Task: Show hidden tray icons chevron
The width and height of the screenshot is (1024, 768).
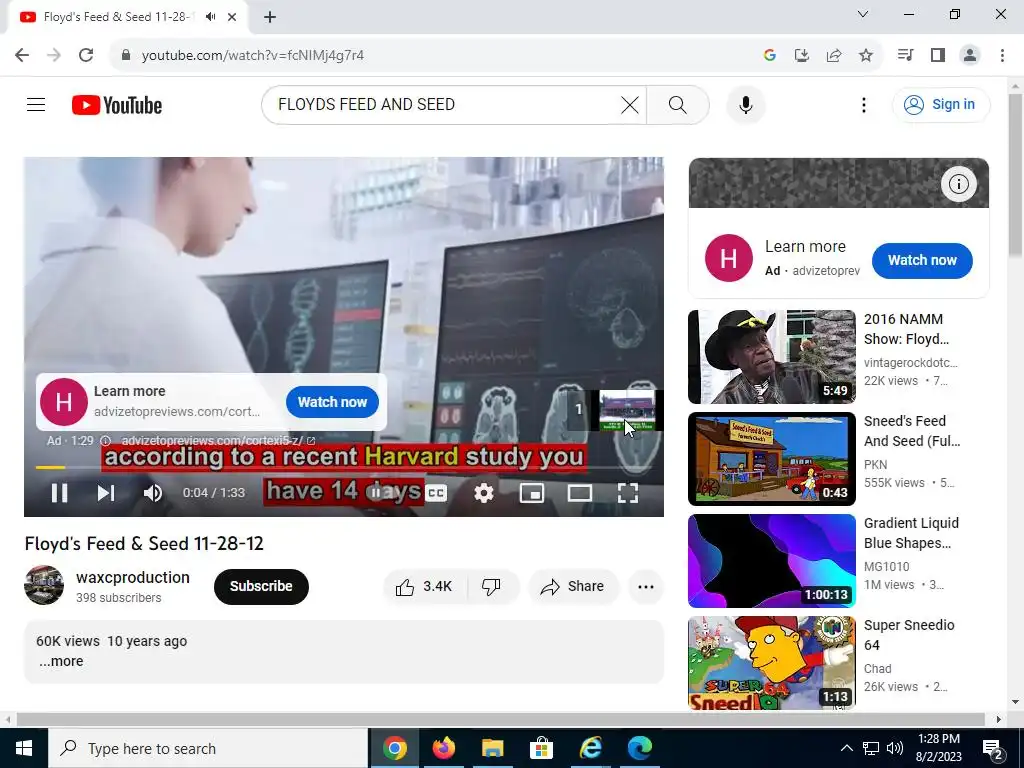Action: click(x=846, y=748)
